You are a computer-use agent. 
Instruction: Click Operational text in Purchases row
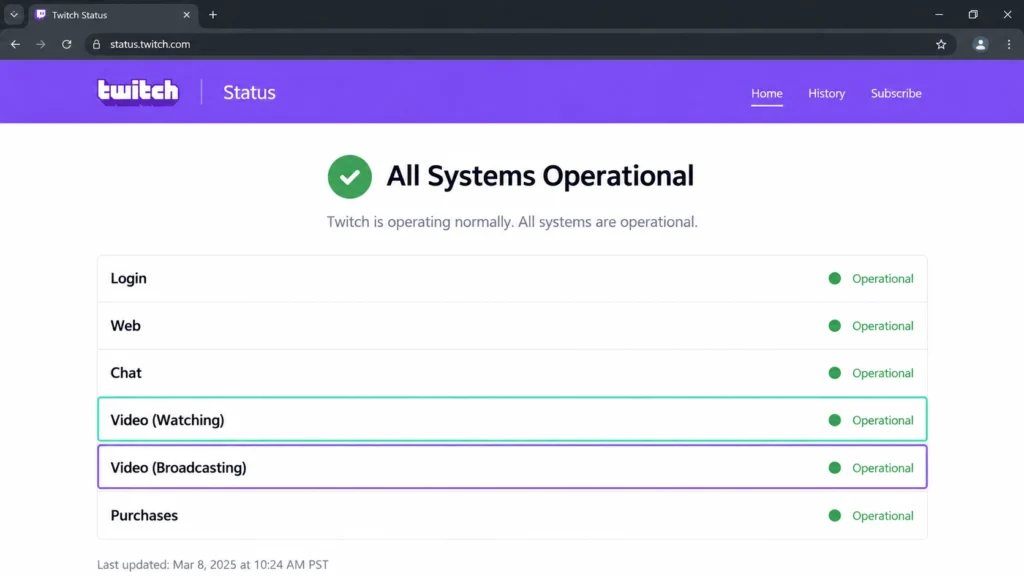pyautogui.click(x=882, y=516)
